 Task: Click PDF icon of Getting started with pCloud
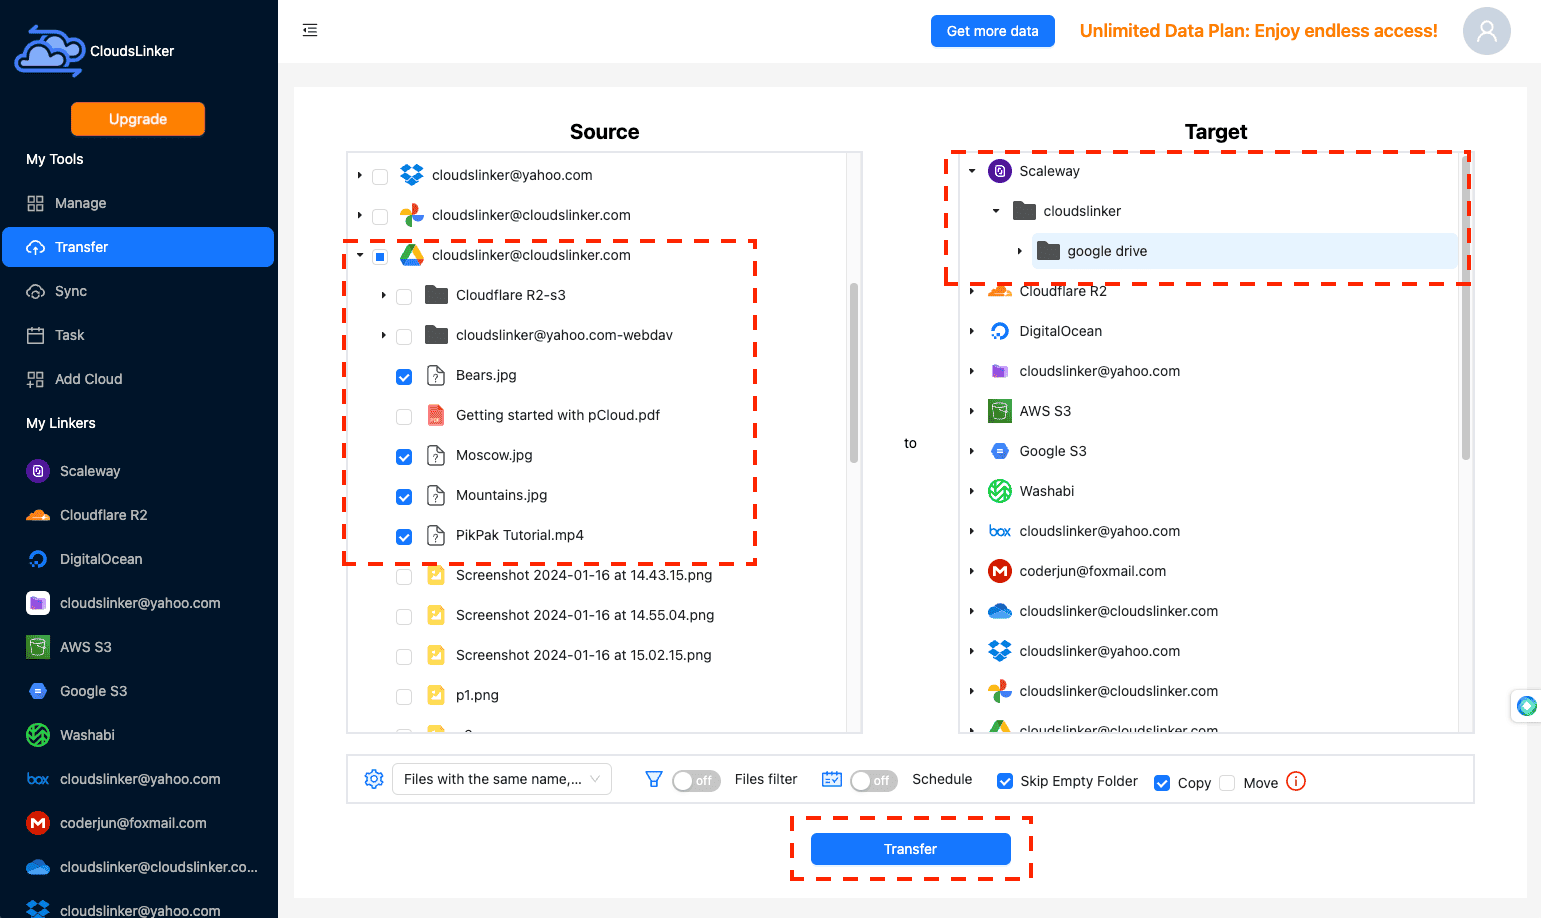point(436,415)
